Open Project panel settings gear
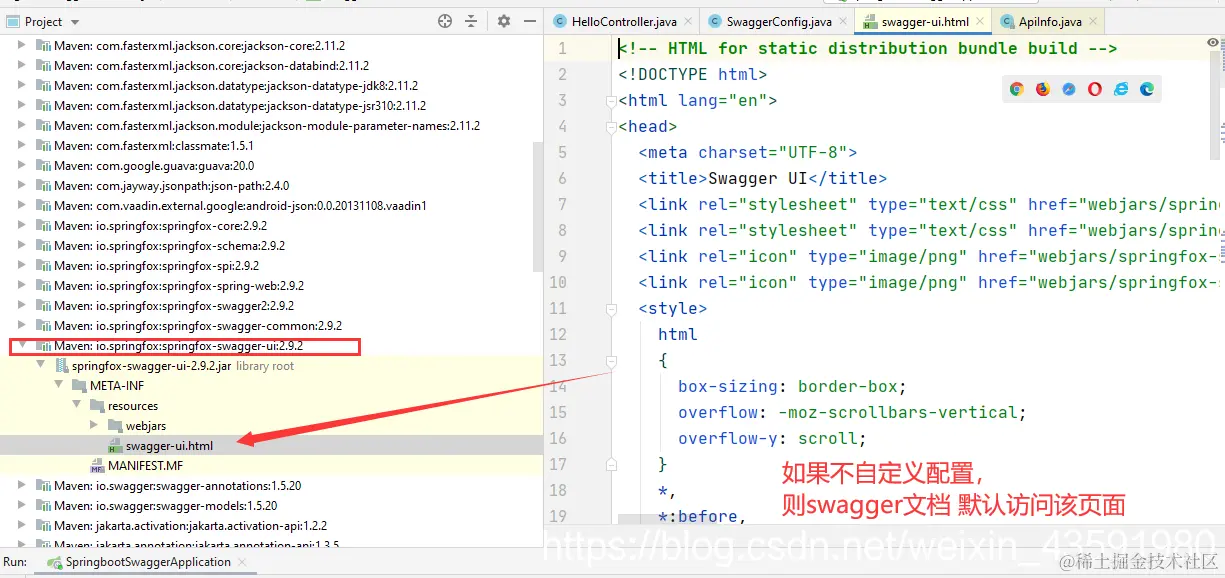This screenshot has height=578, width=1225. (504, 21)
